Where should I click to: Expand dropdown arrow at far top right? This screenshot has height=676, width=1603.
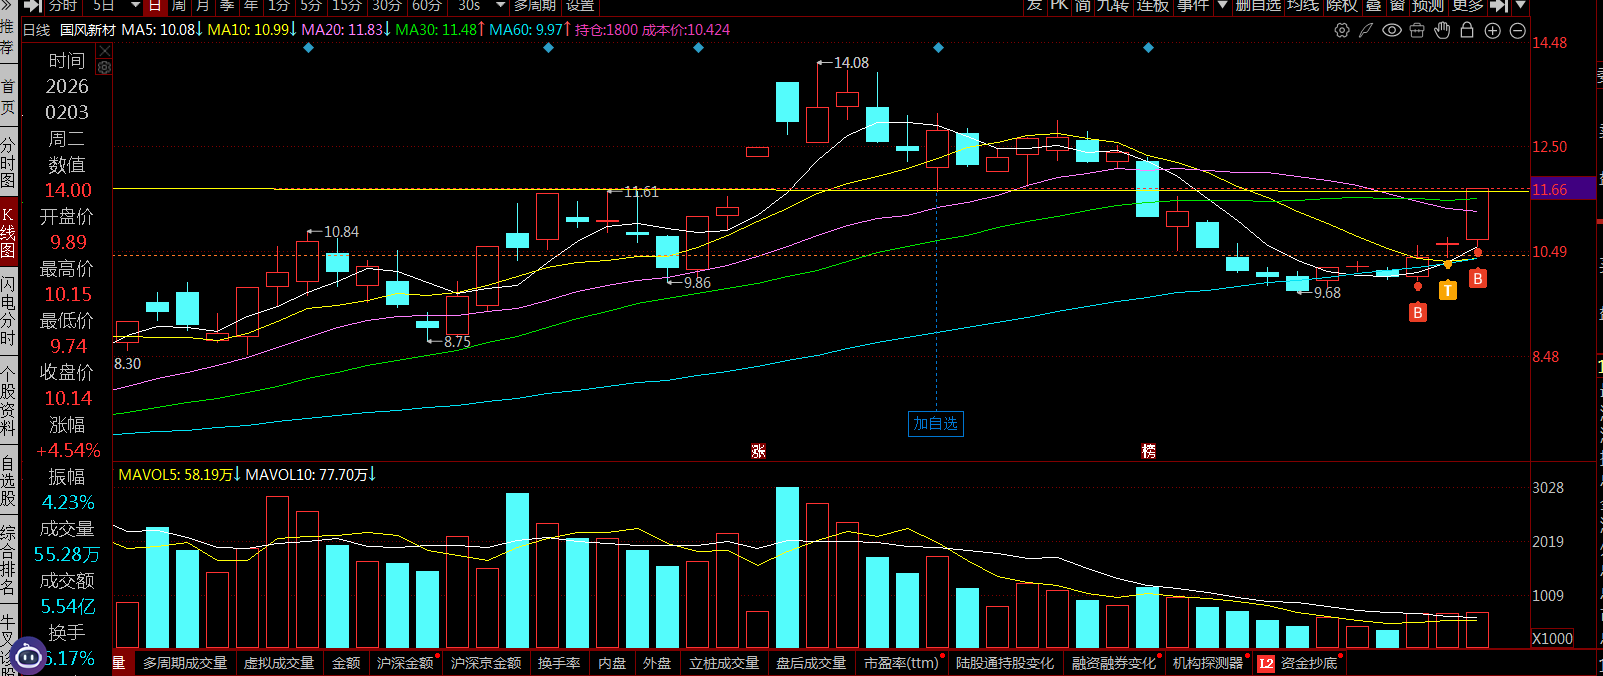(x=1521, y=5)
